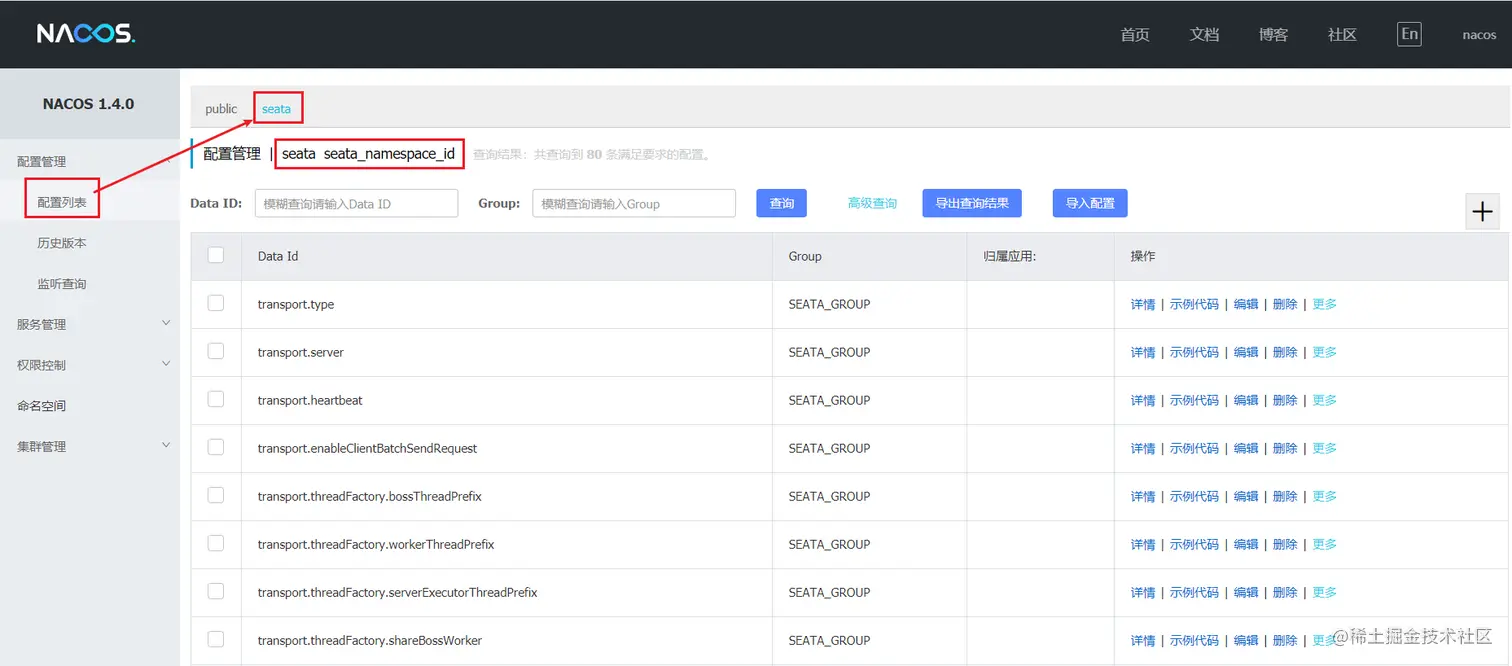Open 更多 menu for transport.server
The height and width of the screenshot is (666, 1512).
pyautogui.click(x=1324, y=352)
